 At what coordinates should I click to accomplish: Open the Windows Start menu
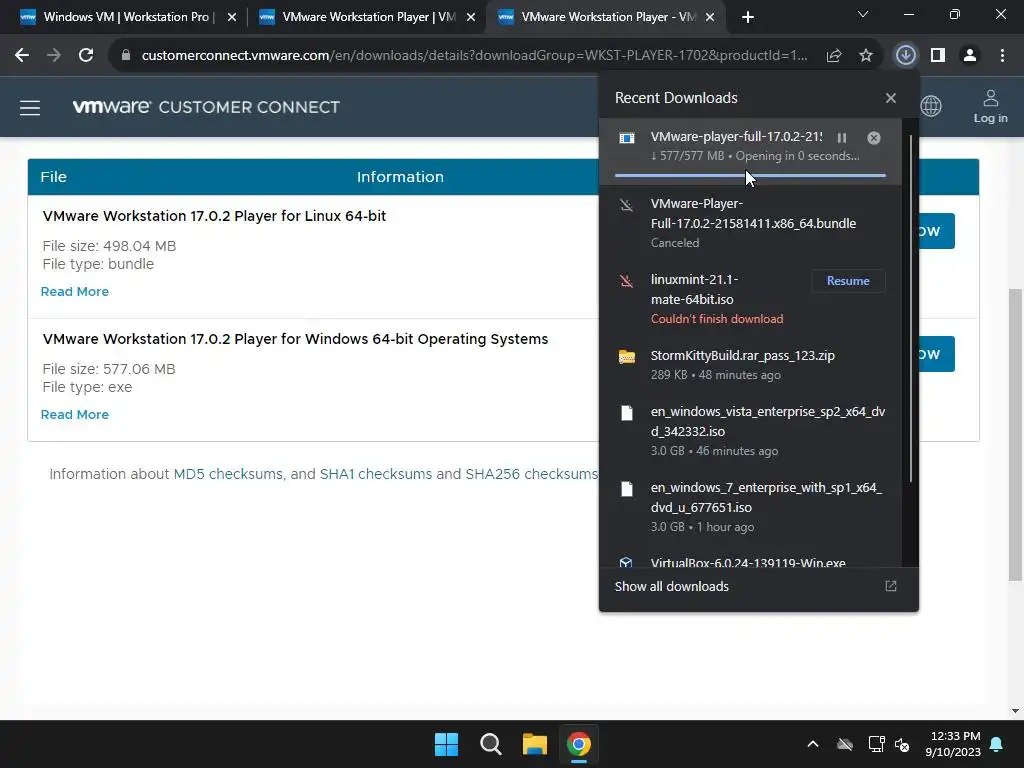tap(447, 744)
